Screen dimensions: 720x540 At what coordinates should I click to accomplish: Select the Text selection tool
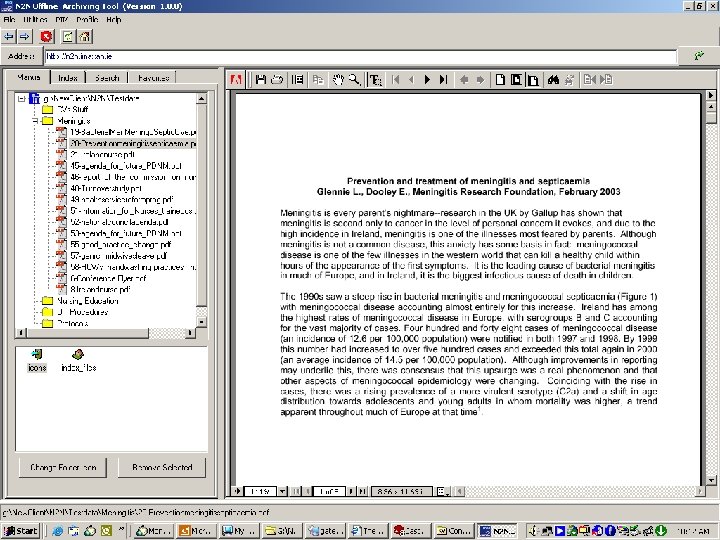click(376, 80)
